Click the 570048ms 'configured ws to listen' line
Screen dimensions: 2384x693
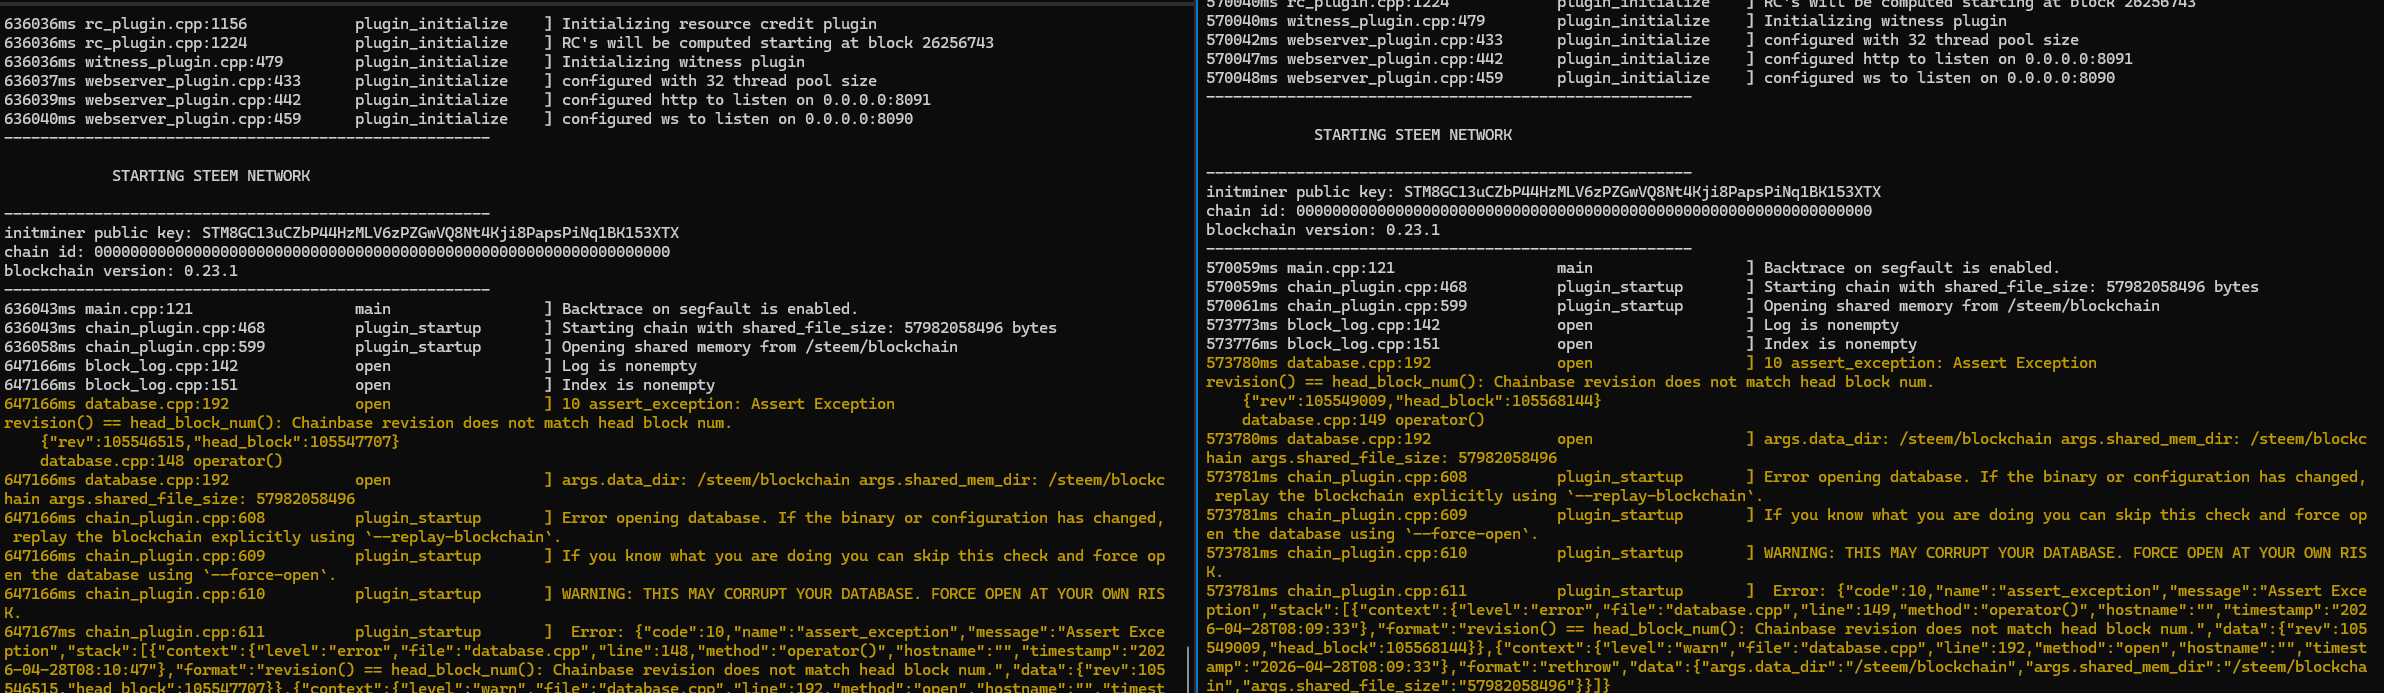(1660, 78)
